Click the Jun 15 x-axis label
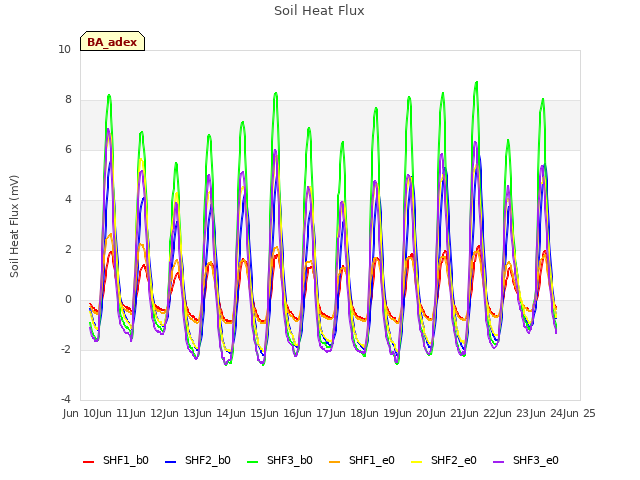The image size is (640, 480). click(247, 413)
